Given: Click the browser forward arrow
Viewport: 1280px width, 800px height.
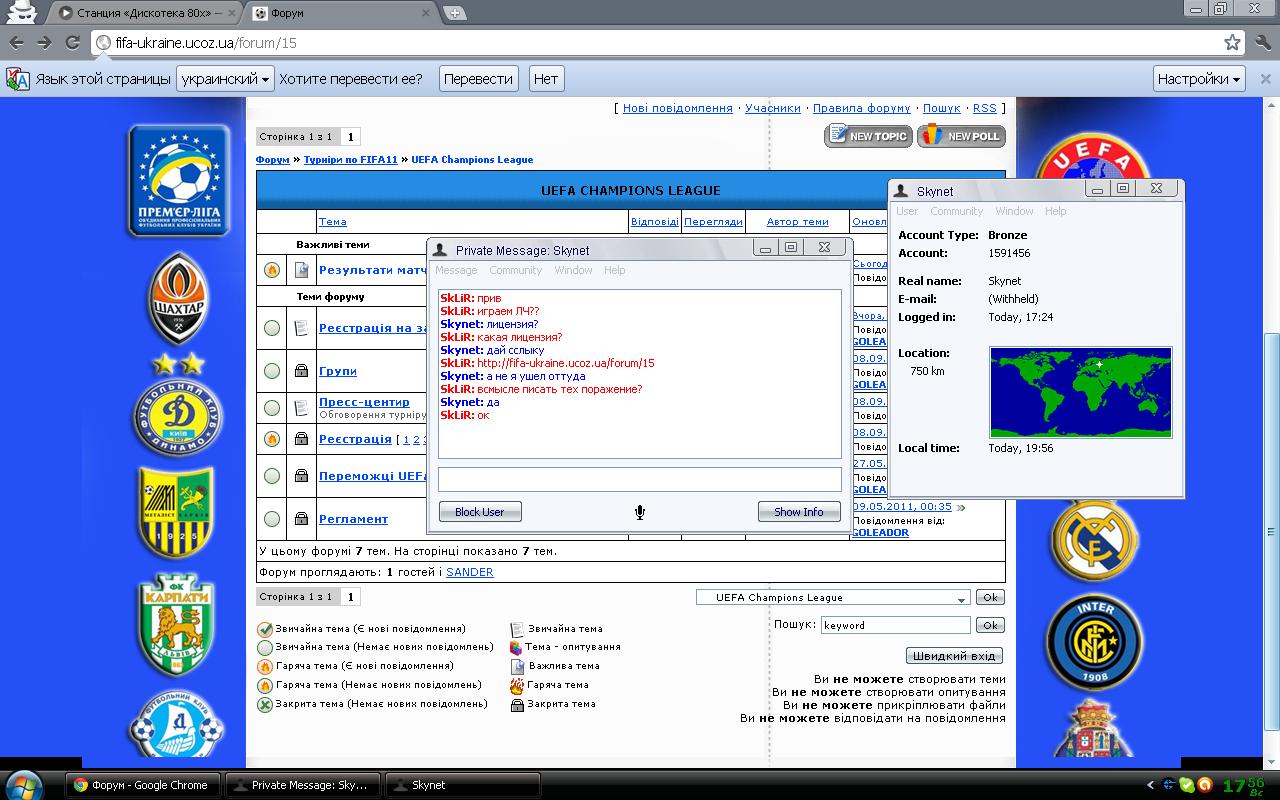Looking at the screenshot, I should 44,42.
